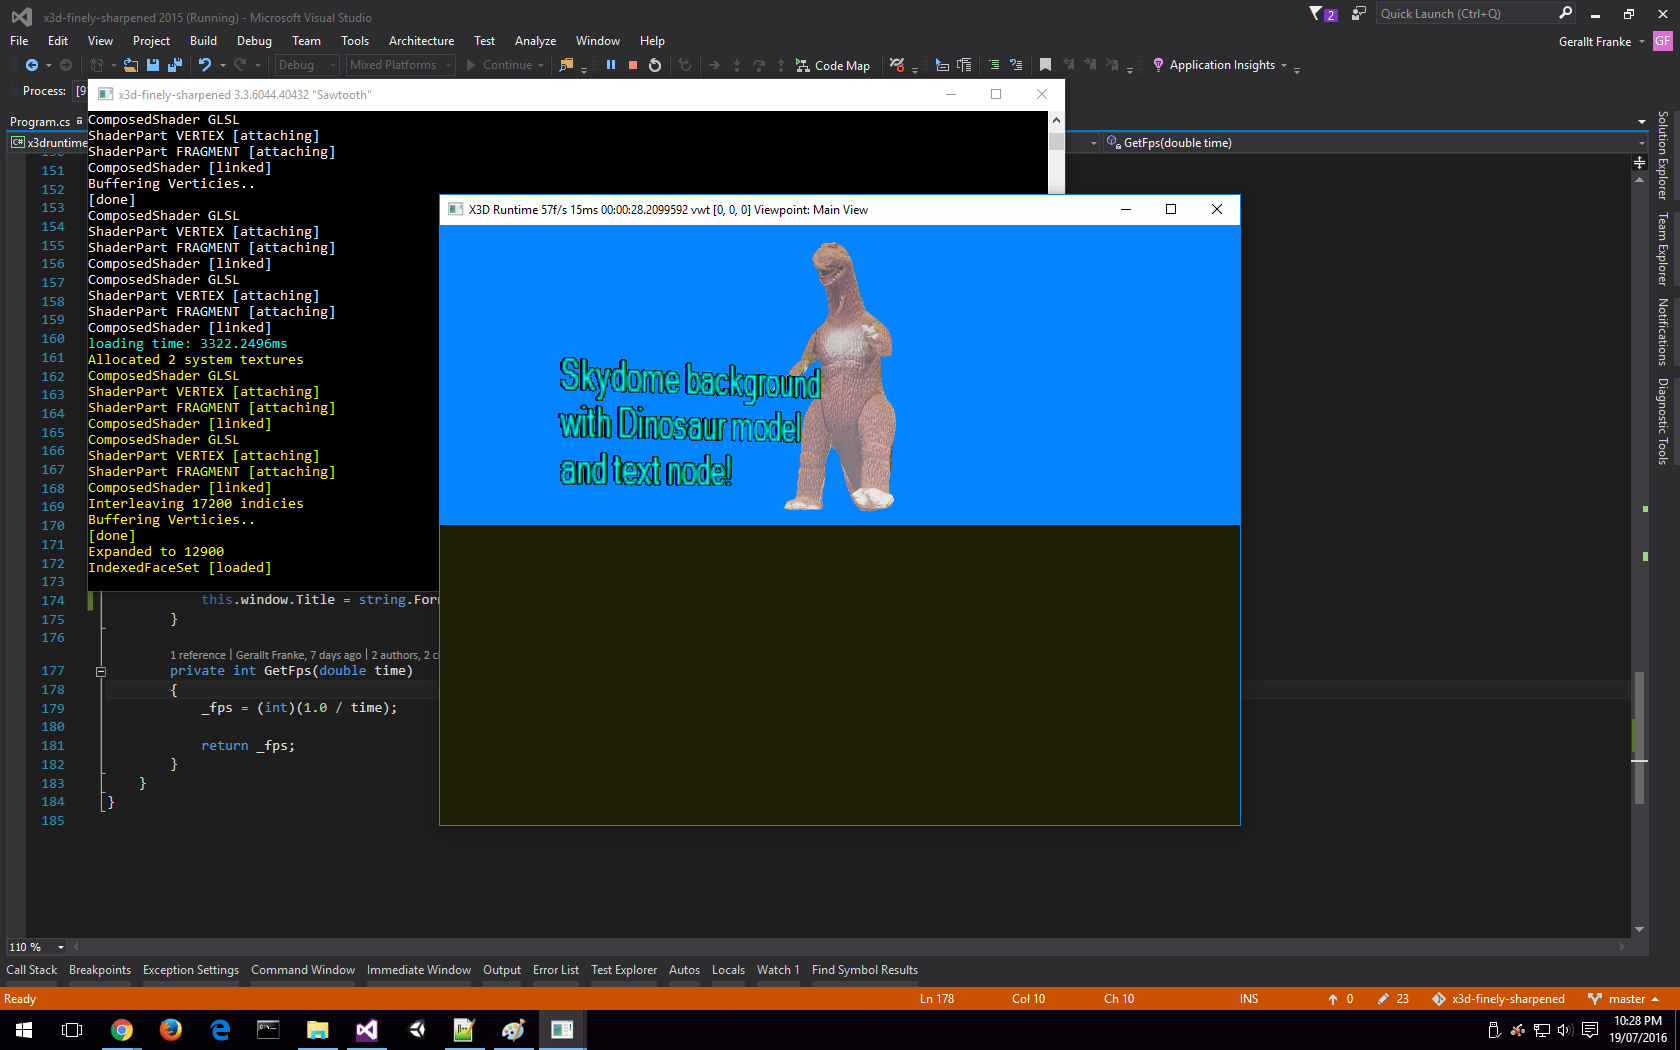Screen dimensions: 1680x1050
Task: Open Google Chrome from the taskbar
Action: (121, 1030)
